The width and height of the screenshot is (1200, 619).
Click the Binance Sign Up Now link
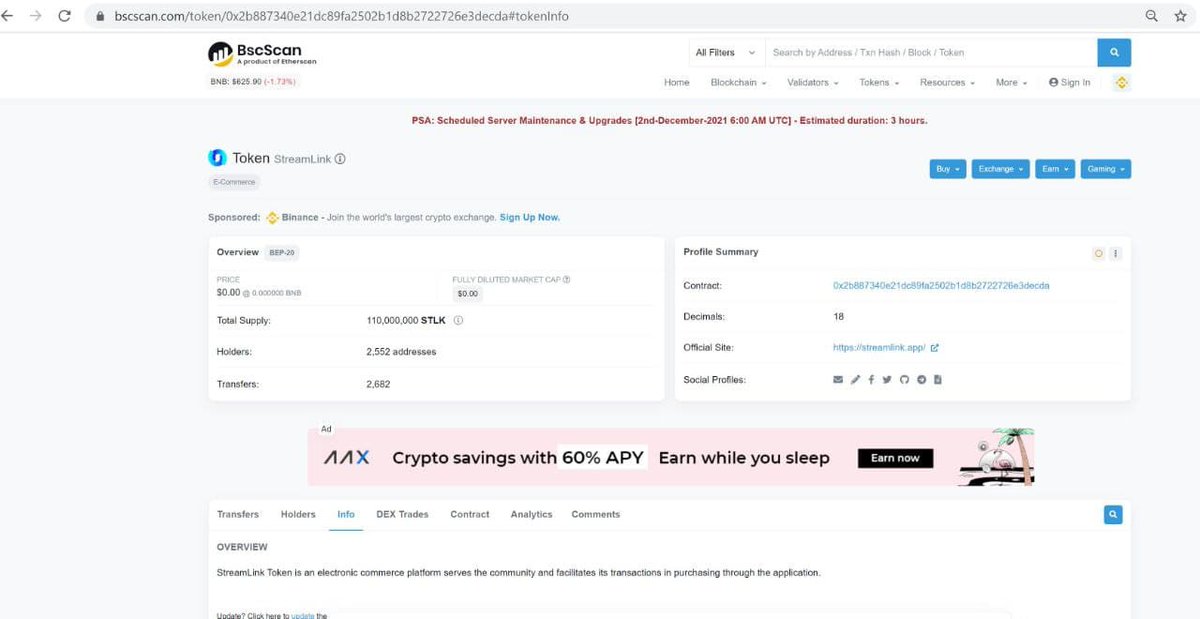[530, 218]
